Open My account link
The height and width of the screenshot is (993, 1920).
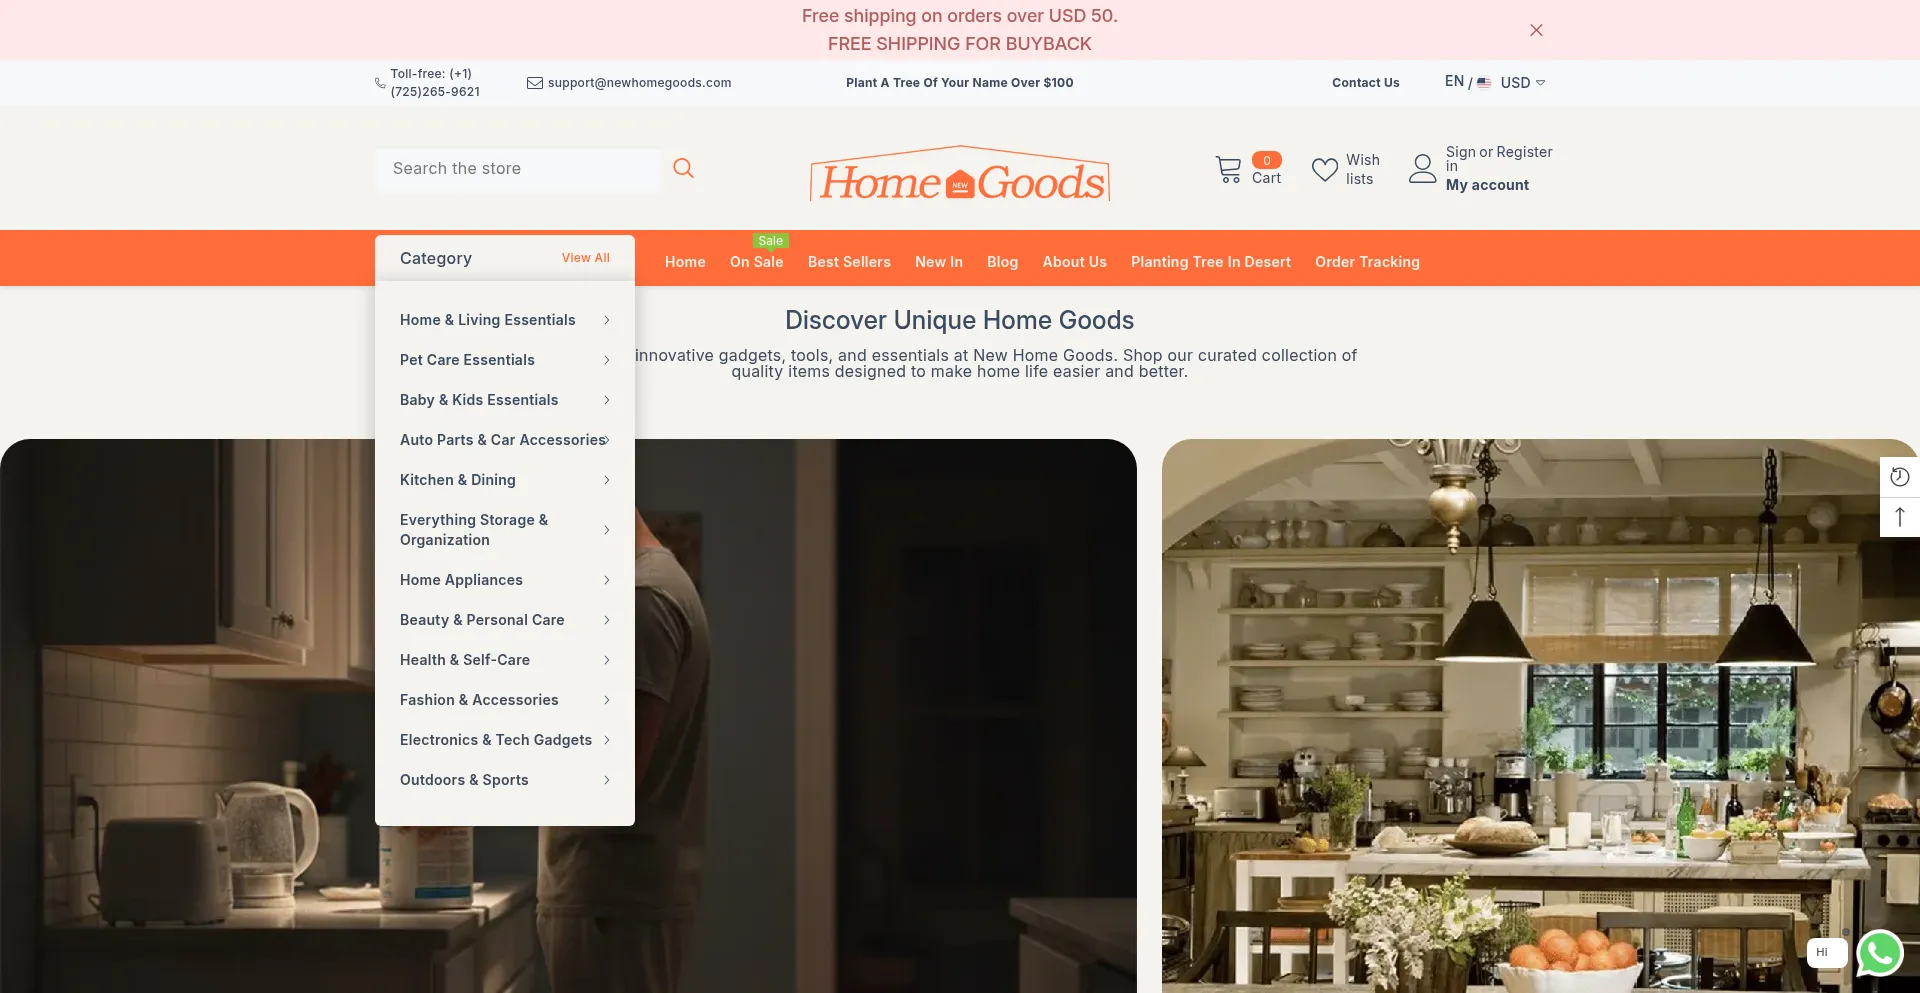tap(1487, 185)
